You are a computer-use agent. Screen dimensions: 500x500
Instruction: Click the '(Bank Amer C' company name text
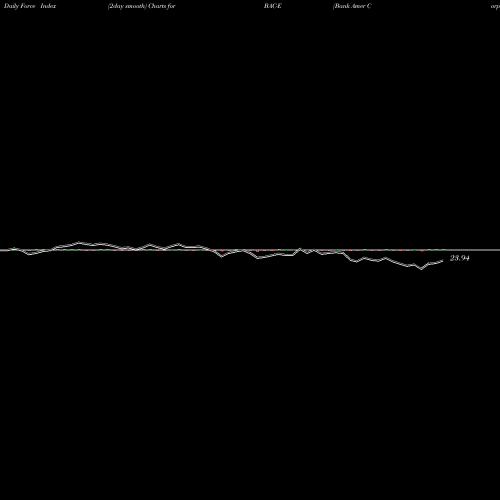[x=352, y=6]
